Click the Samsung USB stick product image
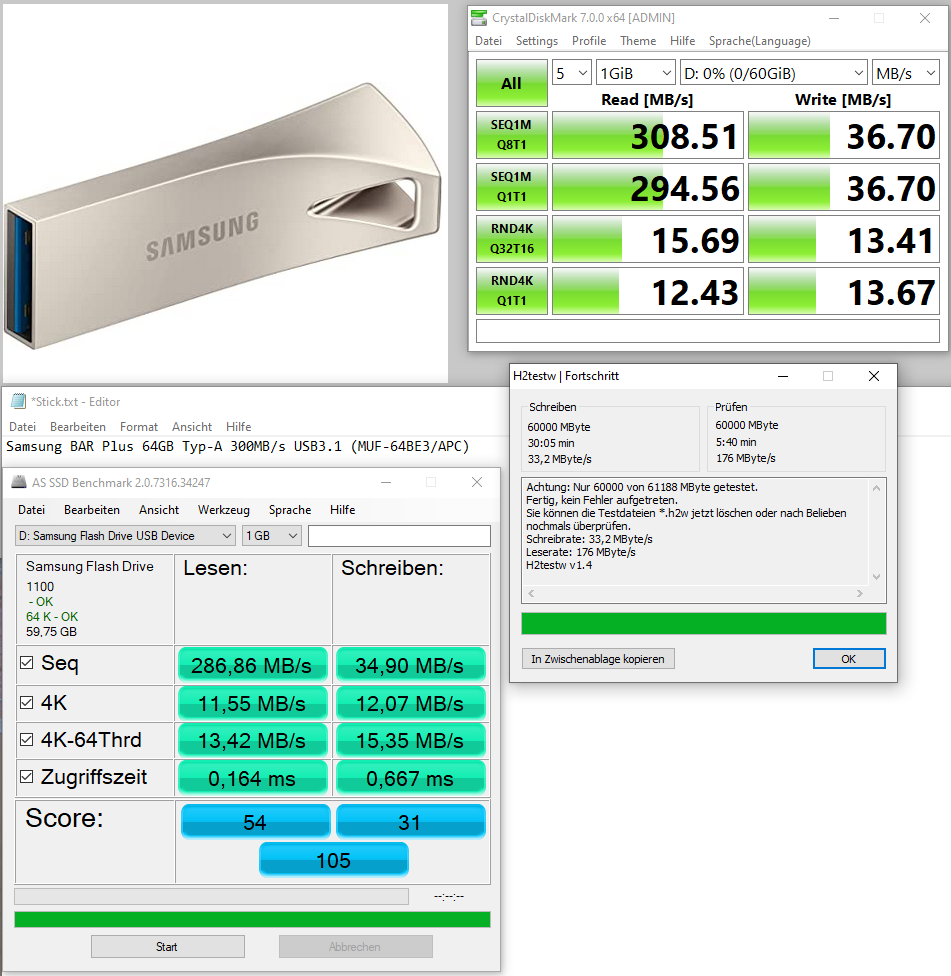This screenshot has height=976, width=951. 225,194
